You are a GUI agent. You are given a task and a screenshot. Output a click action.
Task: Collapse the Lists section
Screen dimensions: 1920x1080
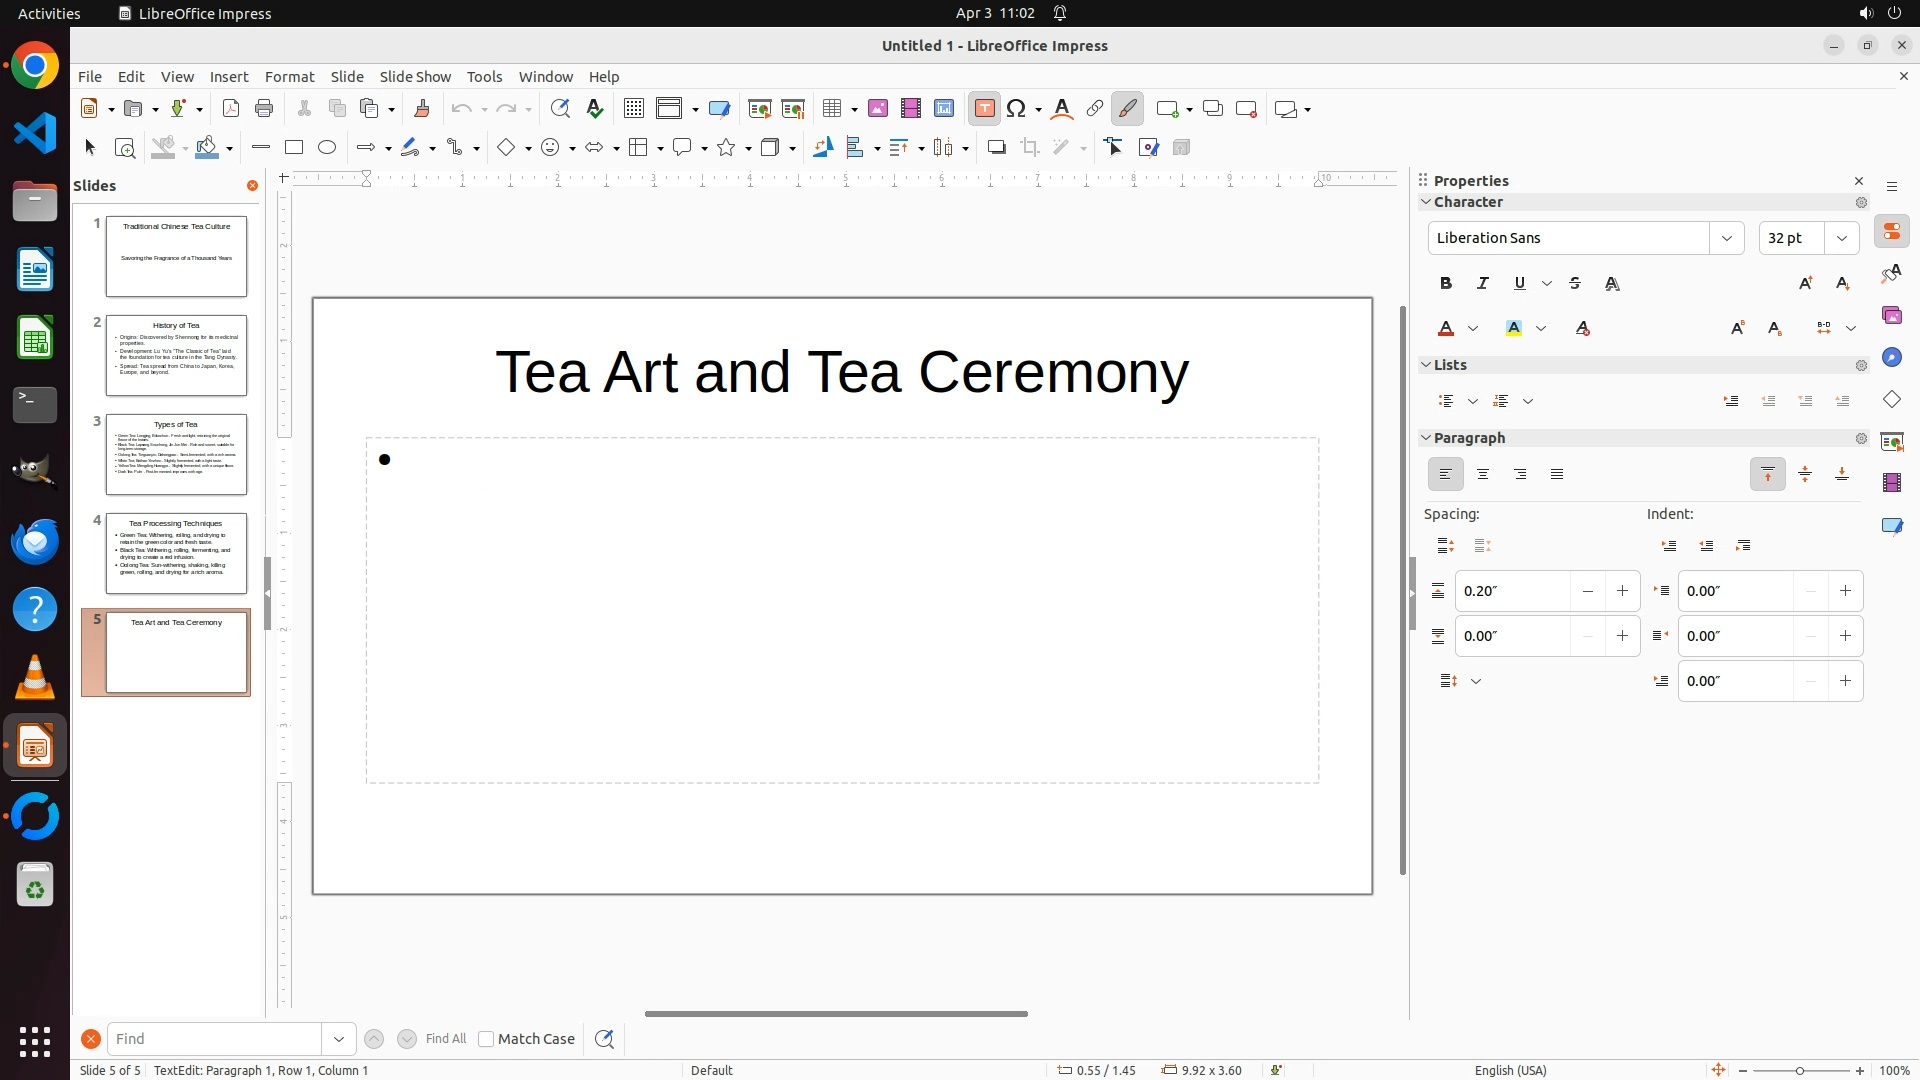(x=1426, y=365)
